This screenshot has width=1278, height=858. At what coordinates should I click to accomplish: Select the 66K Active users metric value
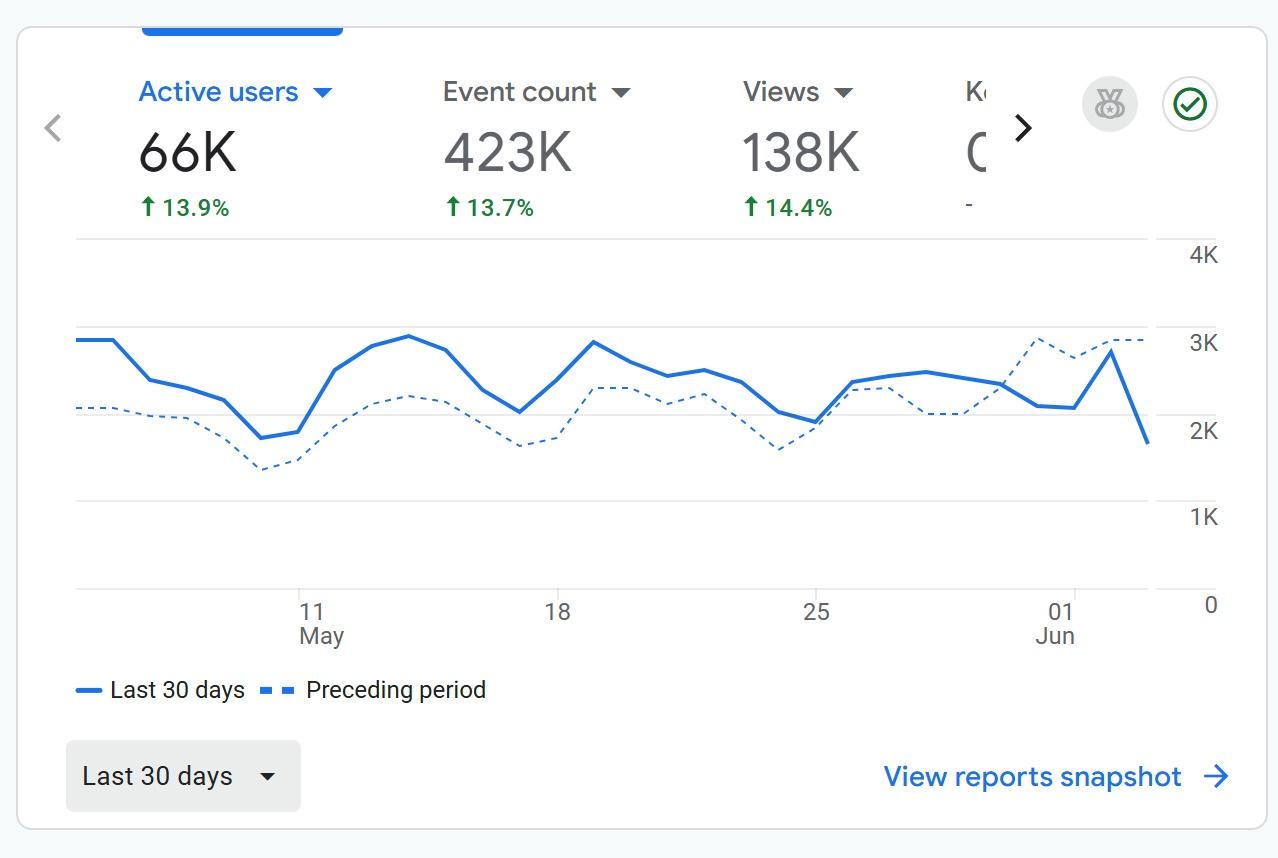click(187, 153)
